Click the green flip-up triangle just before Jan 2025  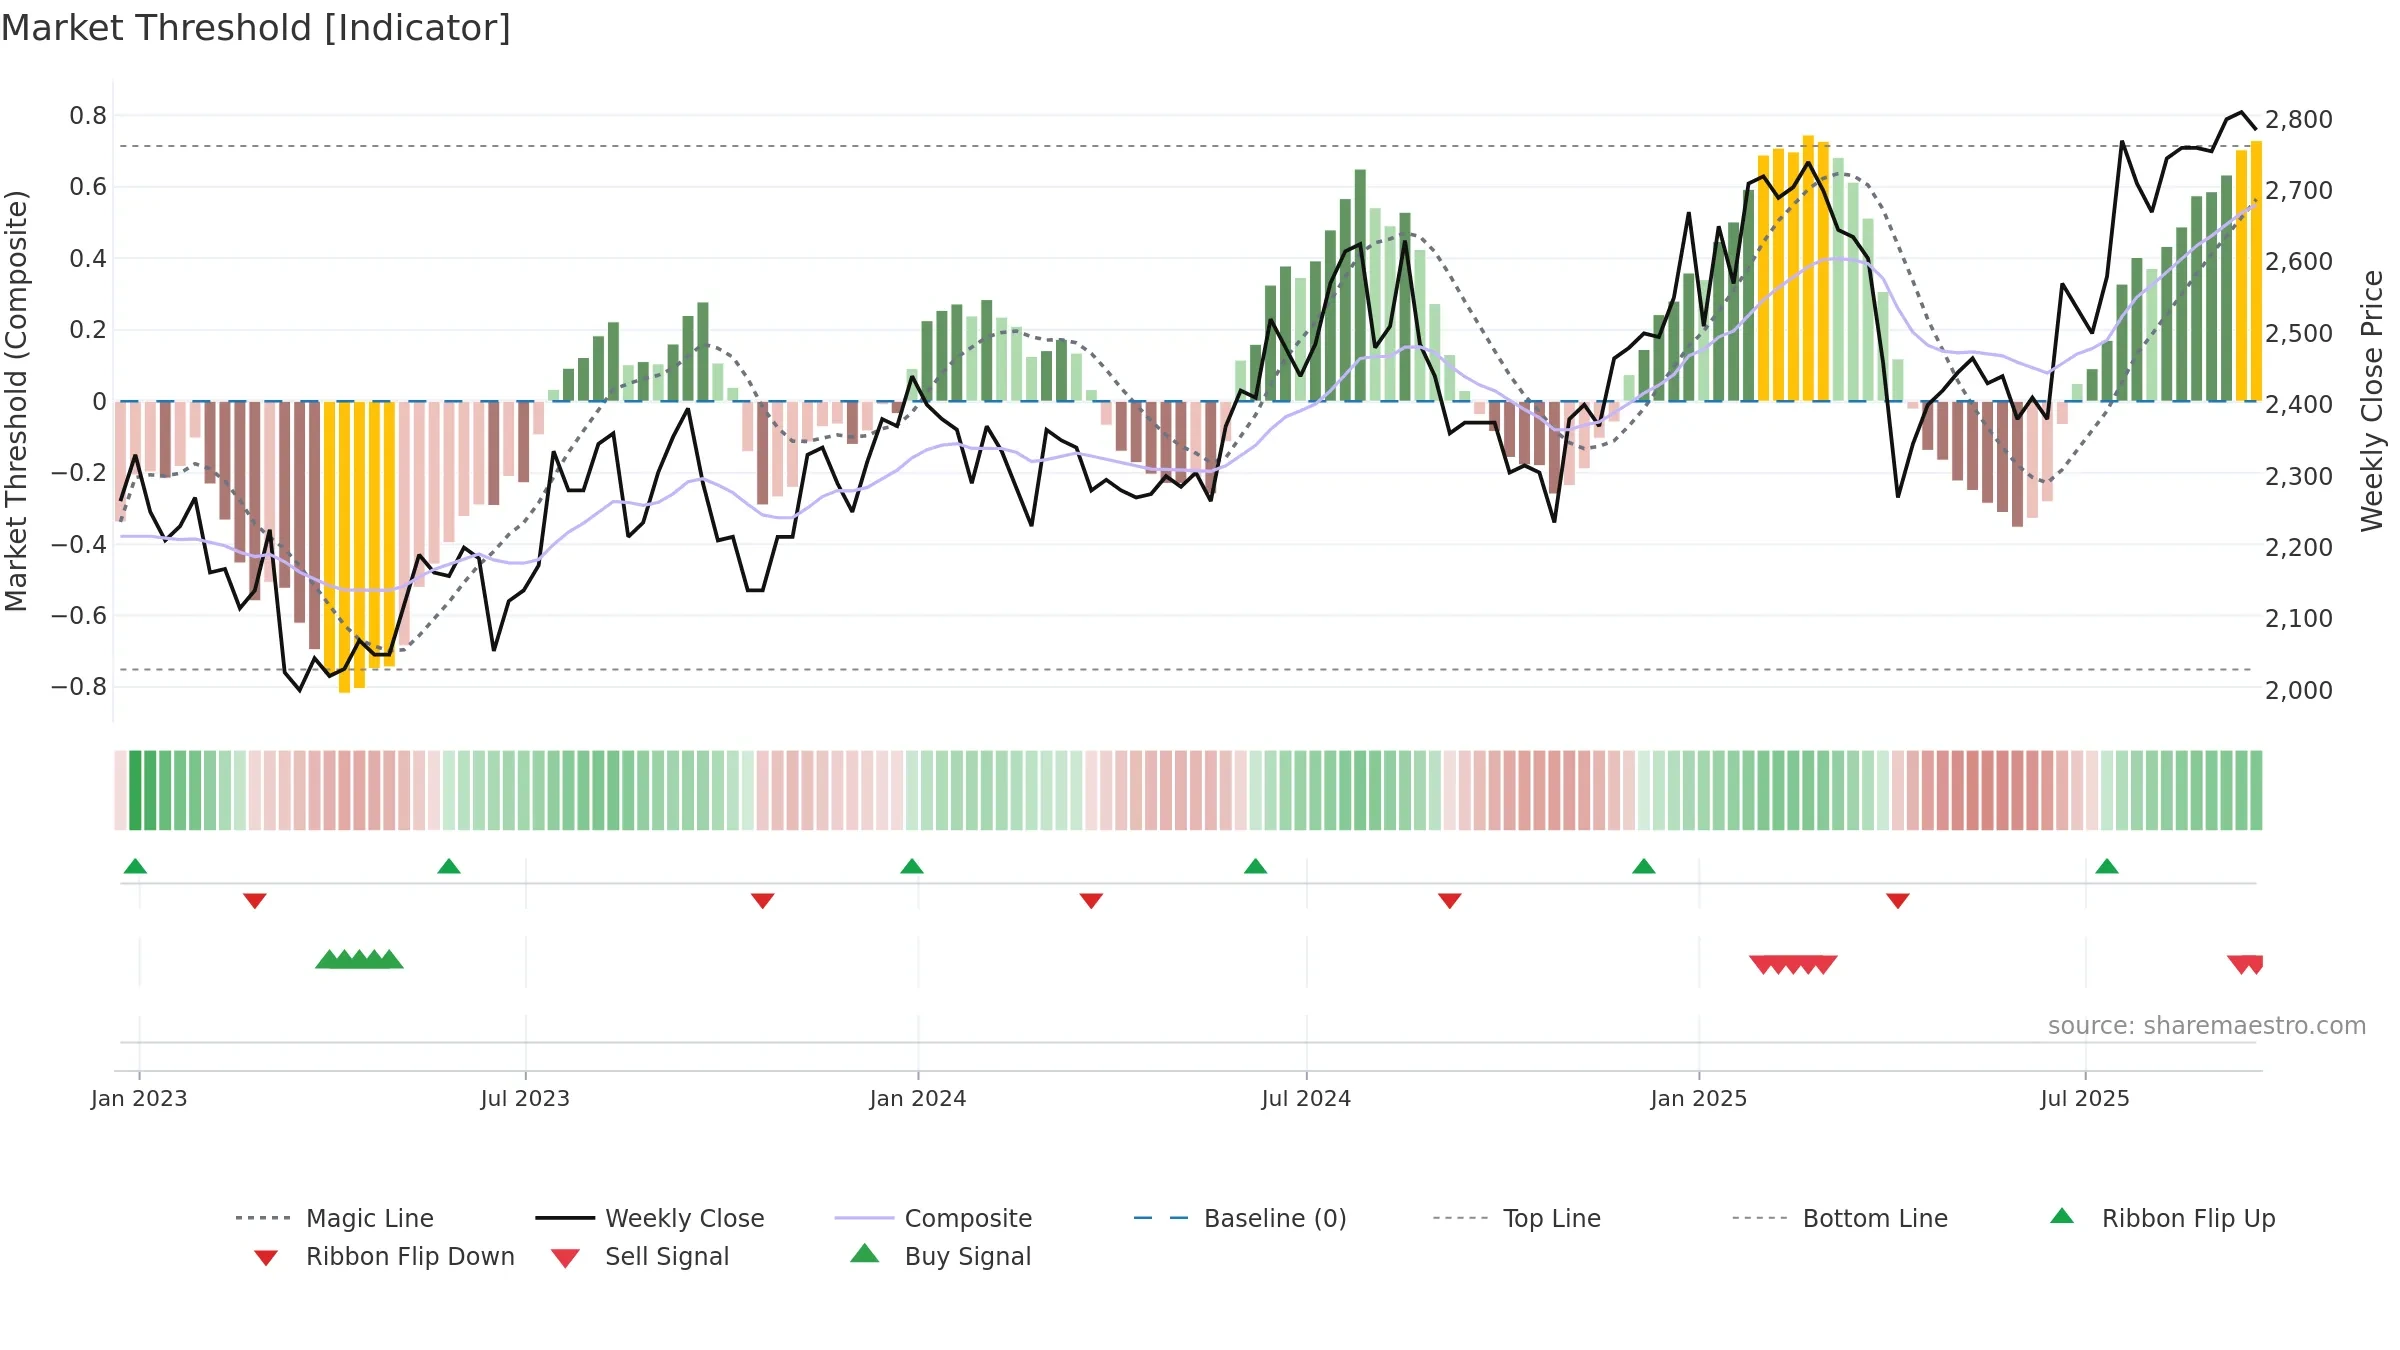1644,866
